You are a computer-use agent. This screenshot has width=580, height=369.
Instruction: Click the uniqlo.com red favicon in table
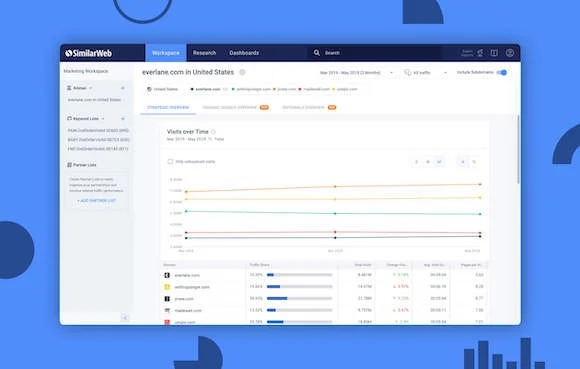[167, 322]
